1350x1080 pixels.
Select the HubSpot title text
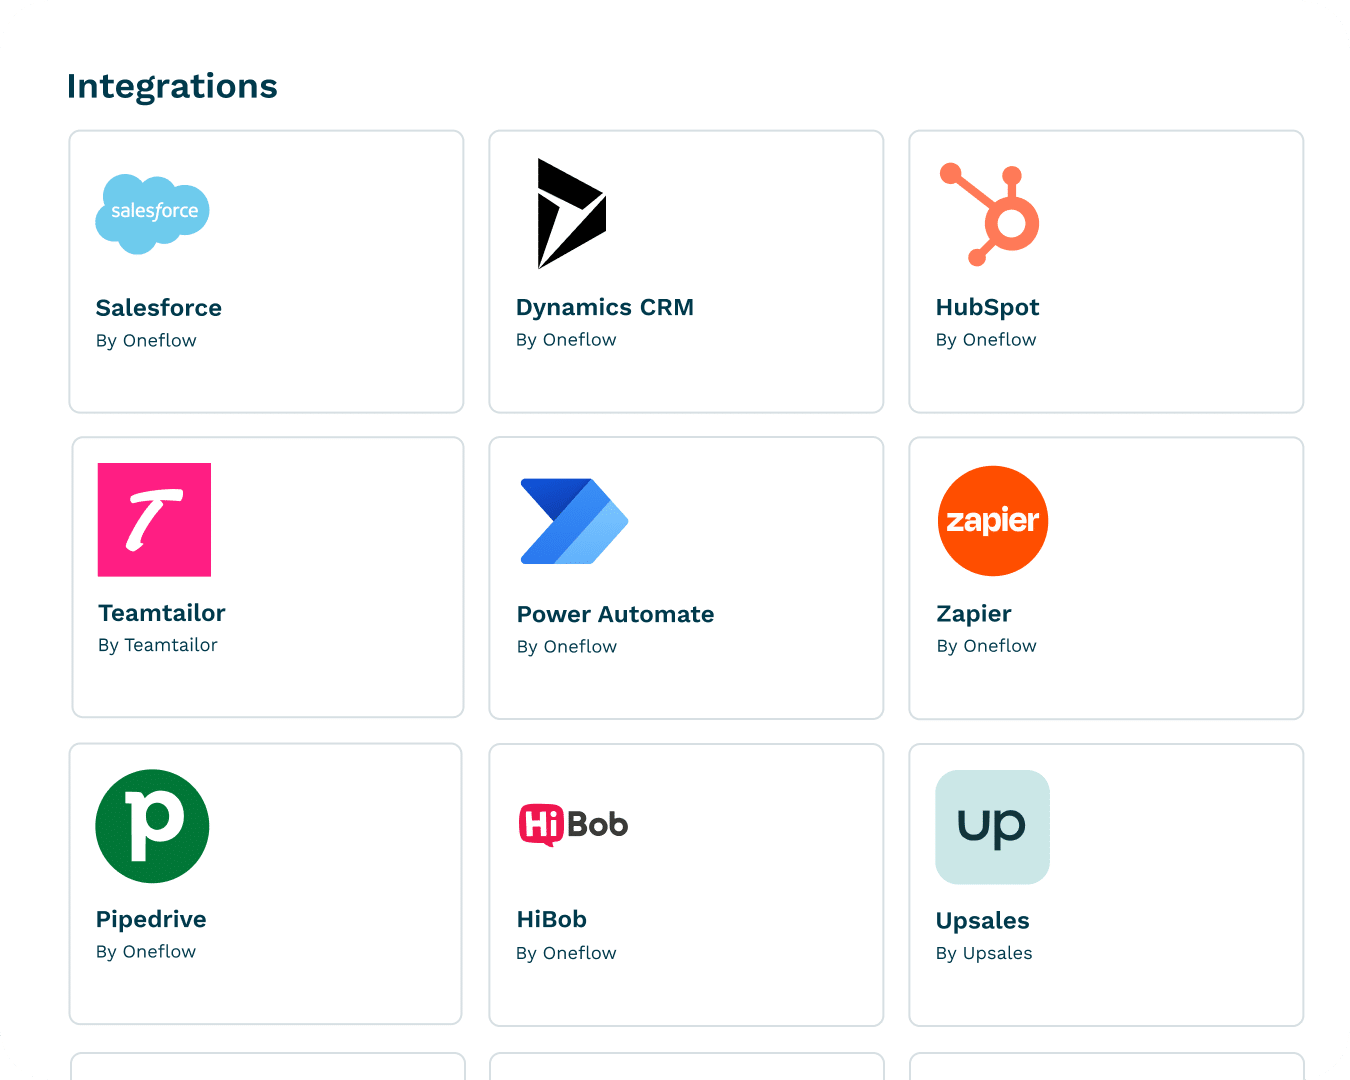[x=987, y=307]
